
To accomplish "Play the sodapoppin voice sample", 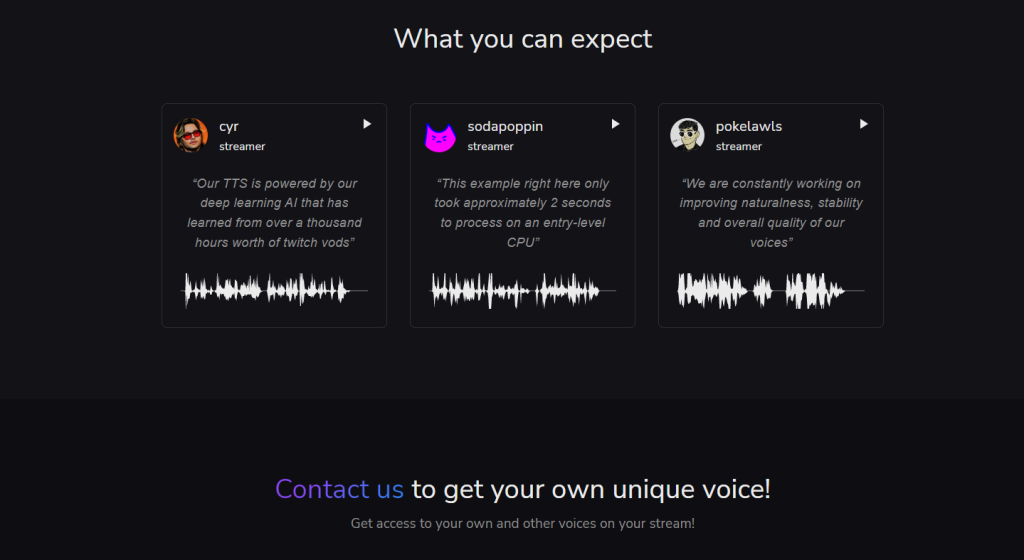I will (x=615, y=124).
